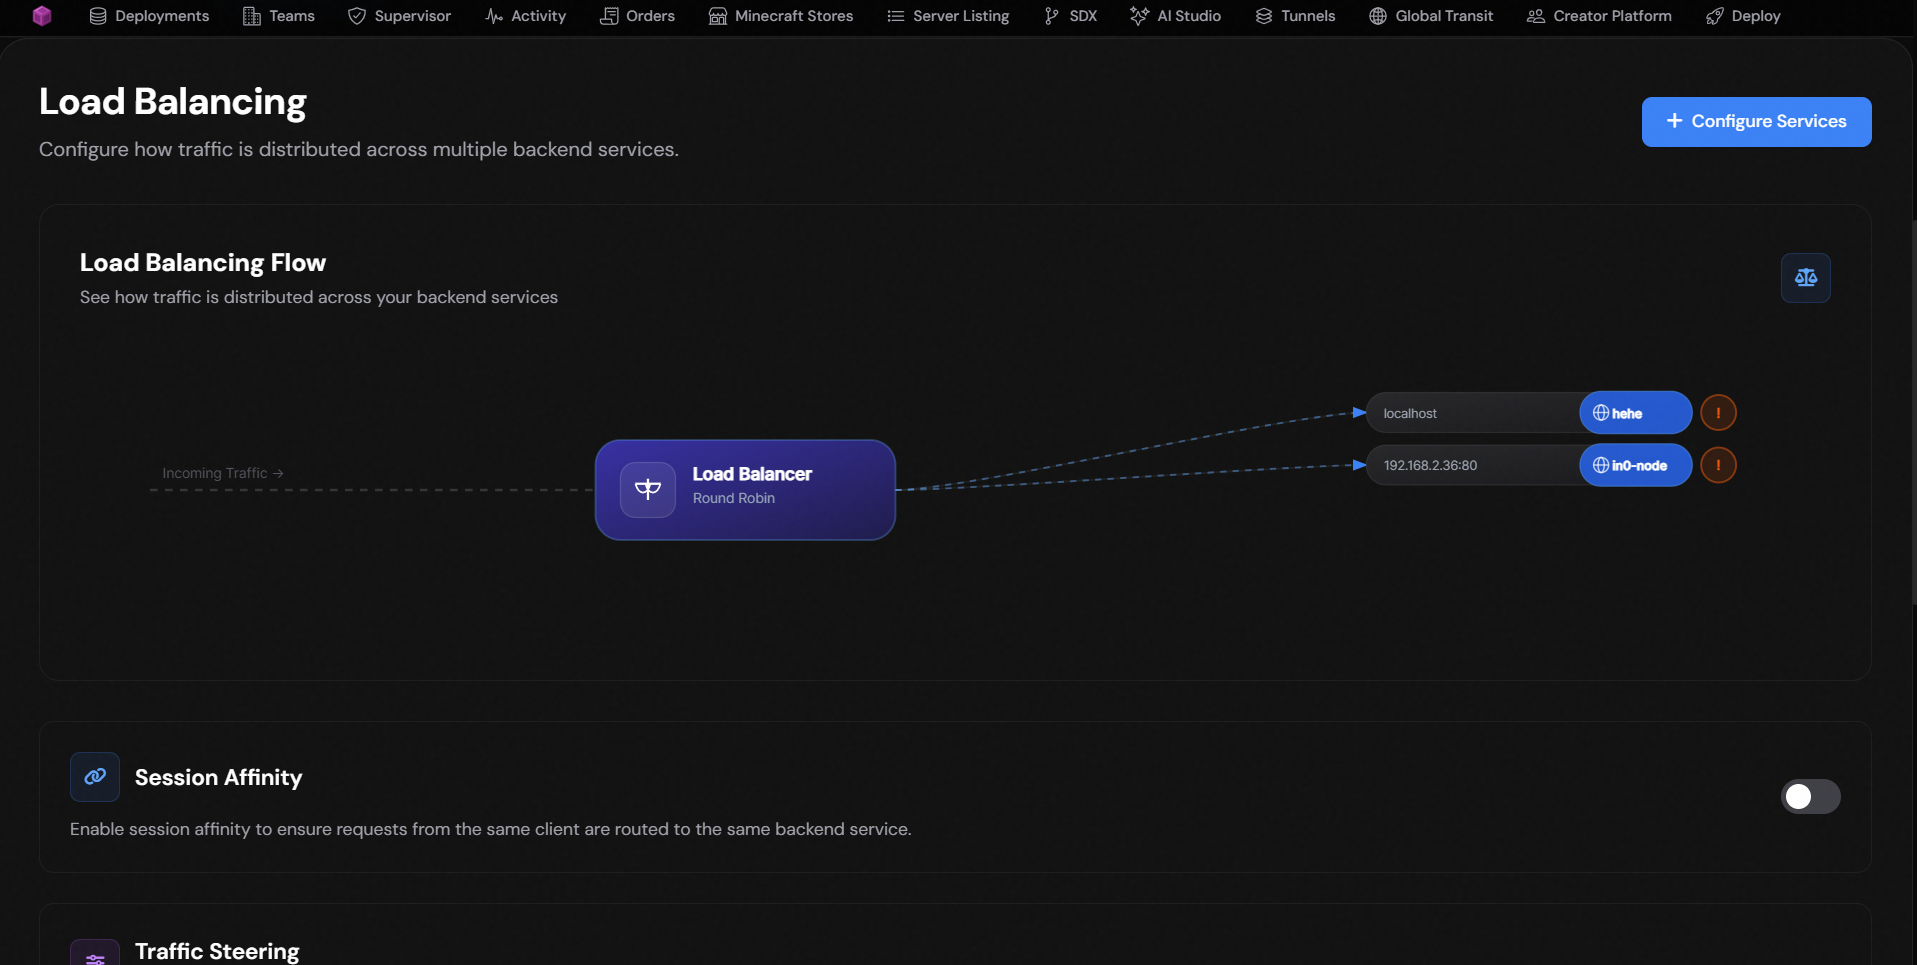Enable the Session Affinity toggle
Viewport: 1917px width, 965px height.
click(x=1810, y=796)
